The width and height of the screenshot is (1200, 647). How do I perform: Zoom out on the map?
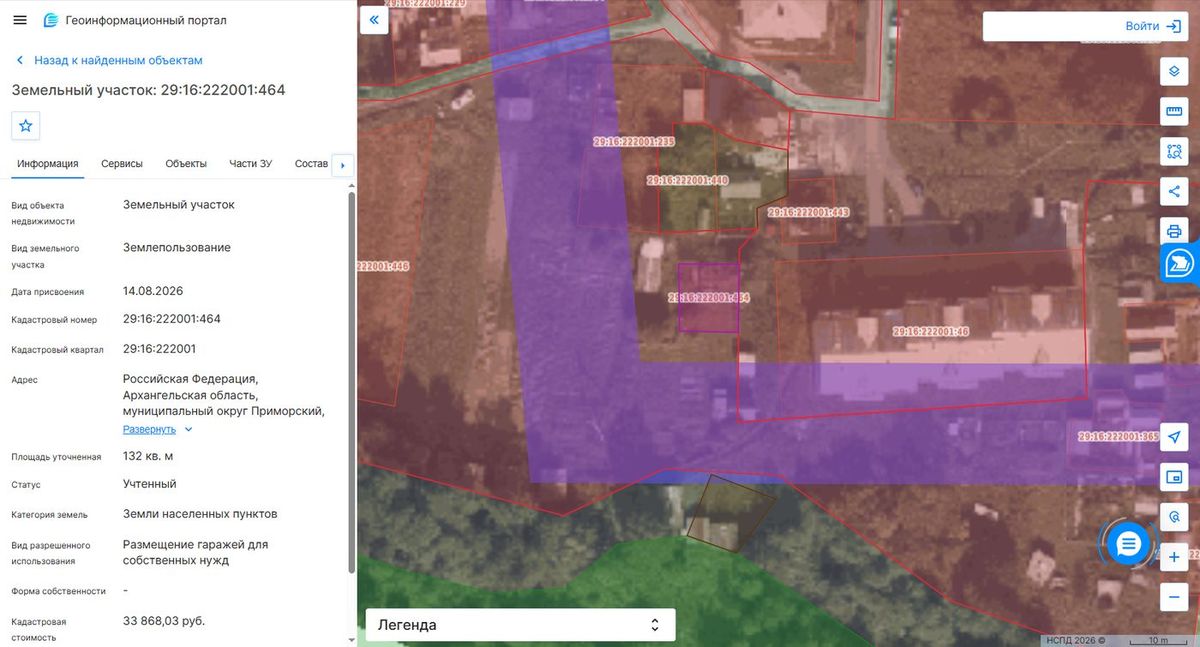[x=1174, y=597]
